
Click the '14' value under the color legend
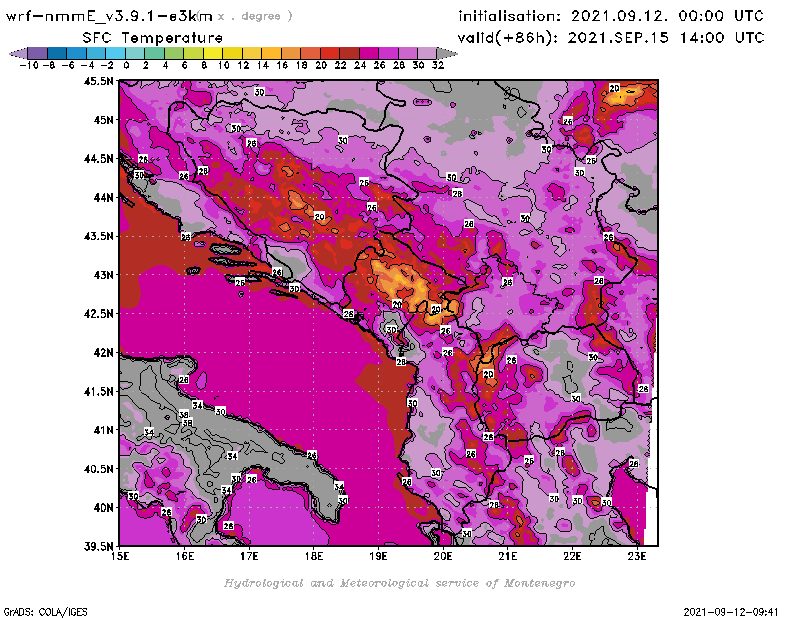[x=262, y=66]
